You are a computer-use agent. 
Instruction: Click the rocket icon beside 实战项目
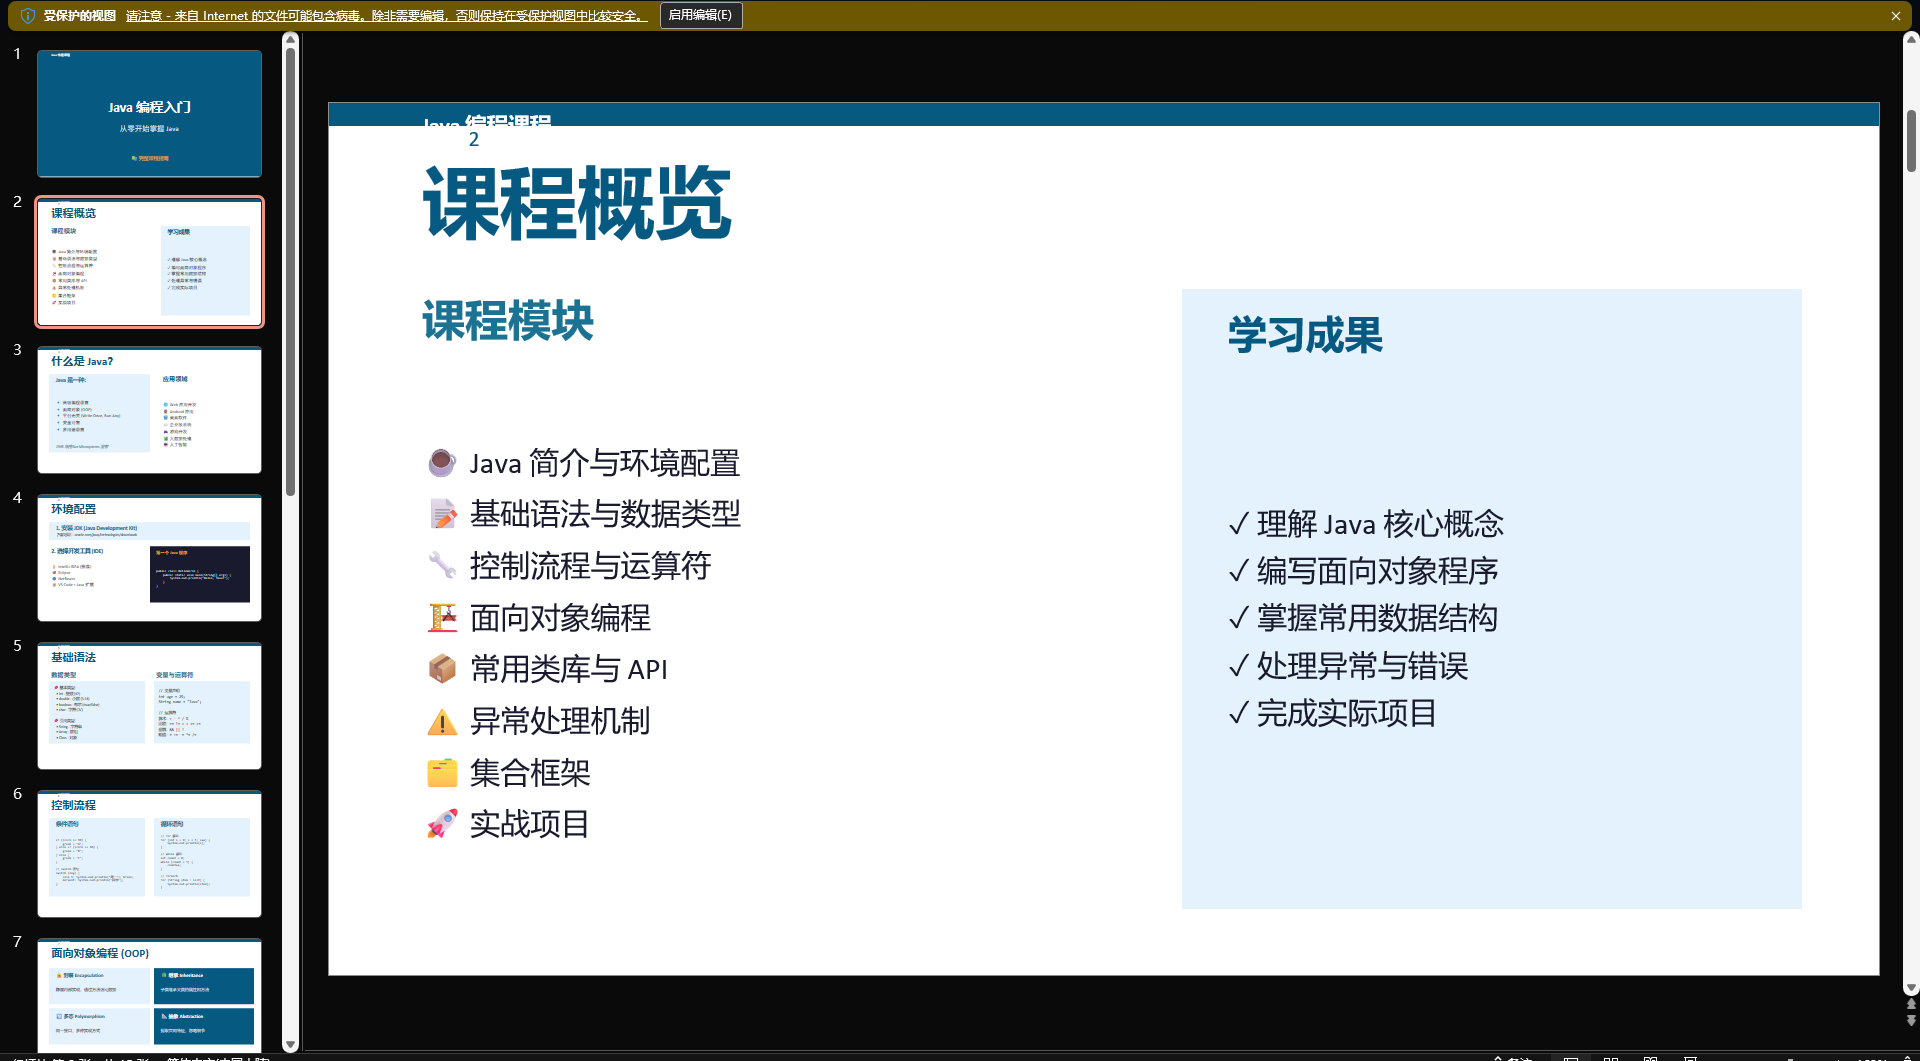click(442, 824)
